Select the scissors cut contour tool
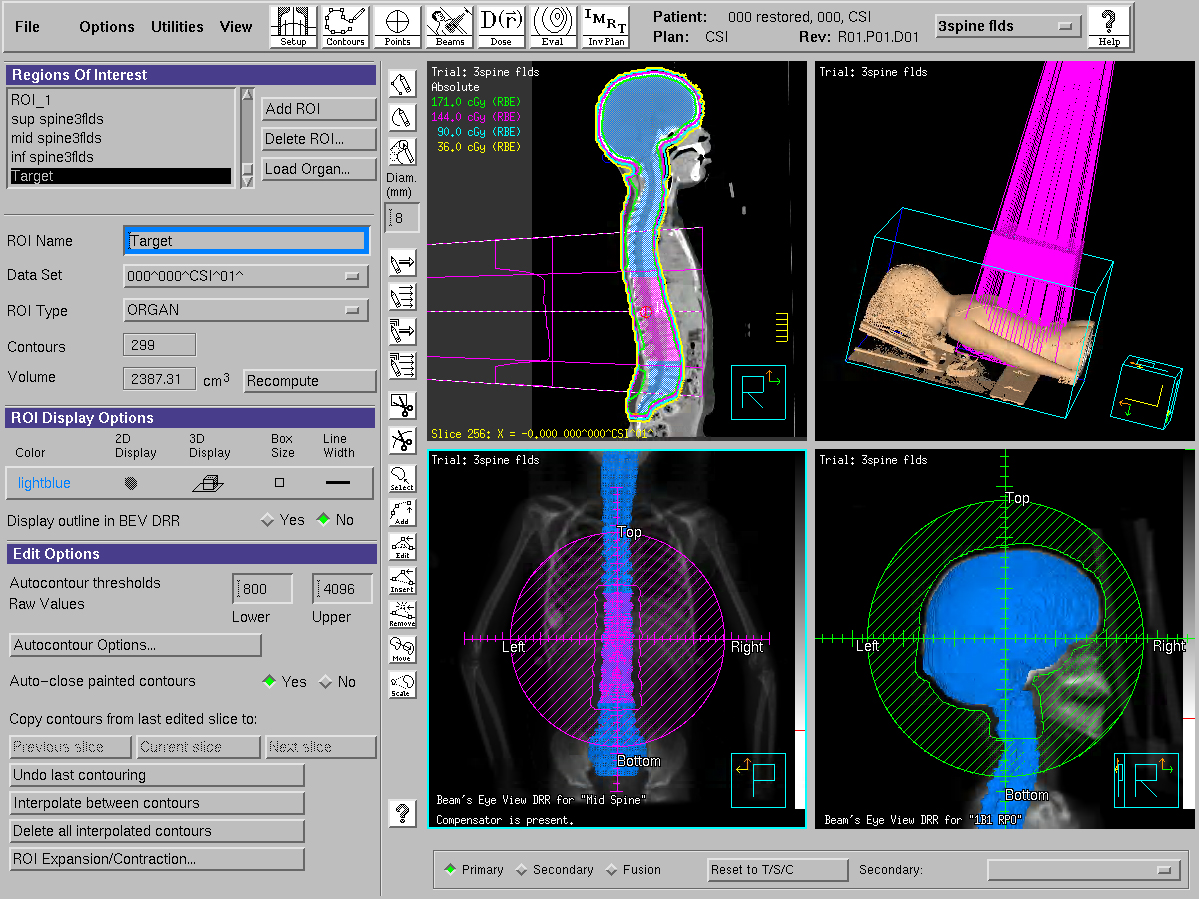This screenshot has height=899, width=1199. click(402, 405)
